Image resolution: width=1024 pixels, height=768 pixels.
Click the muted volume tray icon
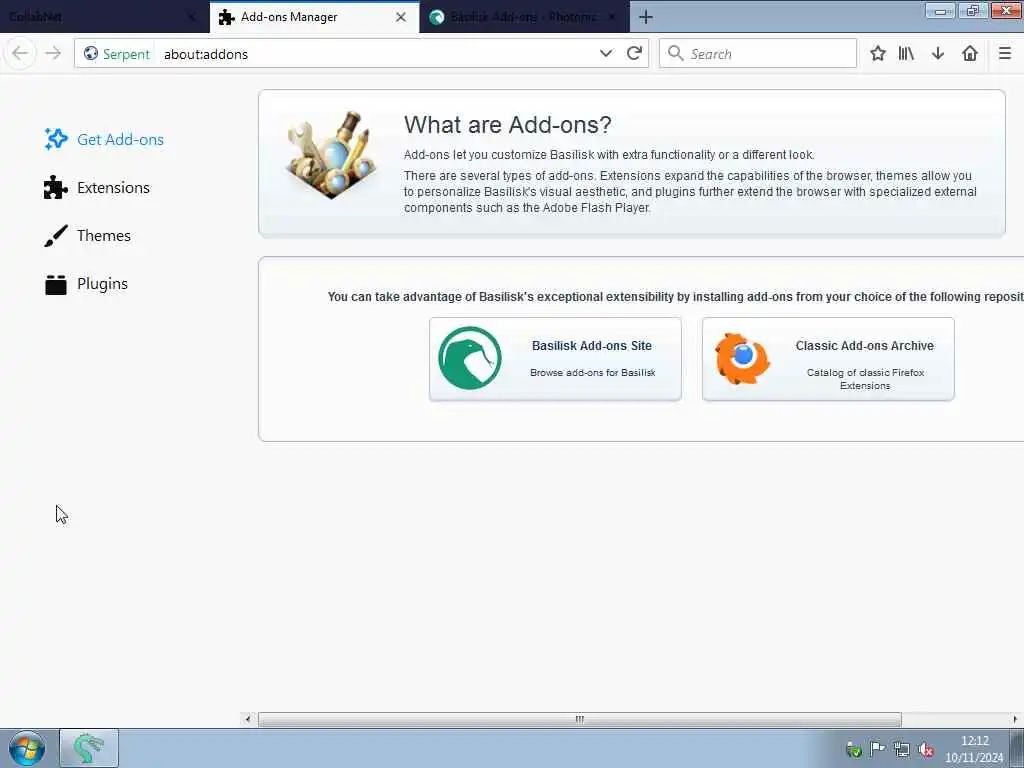point(925,749)
